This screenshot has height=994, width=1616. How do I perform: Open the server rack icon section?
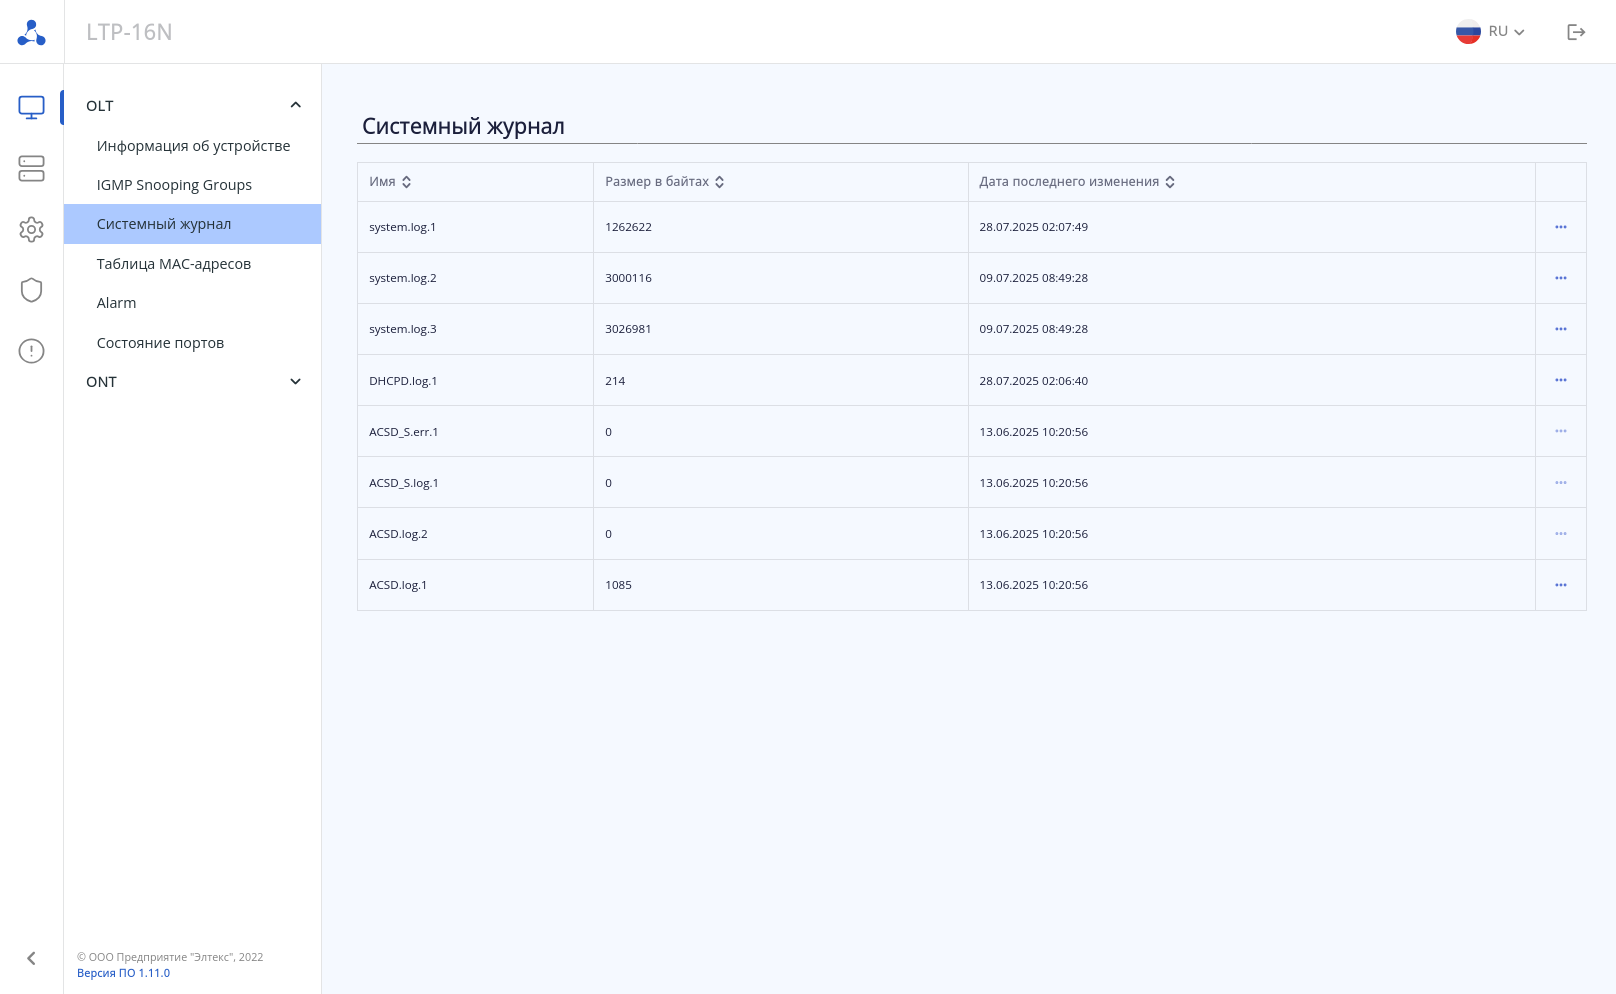click(31, 169)
